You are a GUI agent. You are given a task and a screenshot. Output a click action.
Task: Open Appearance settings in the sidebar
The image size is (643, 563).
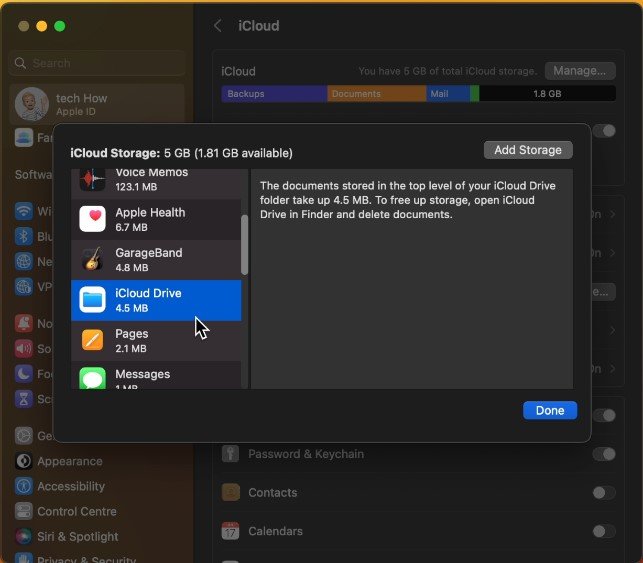pos(69,461)
